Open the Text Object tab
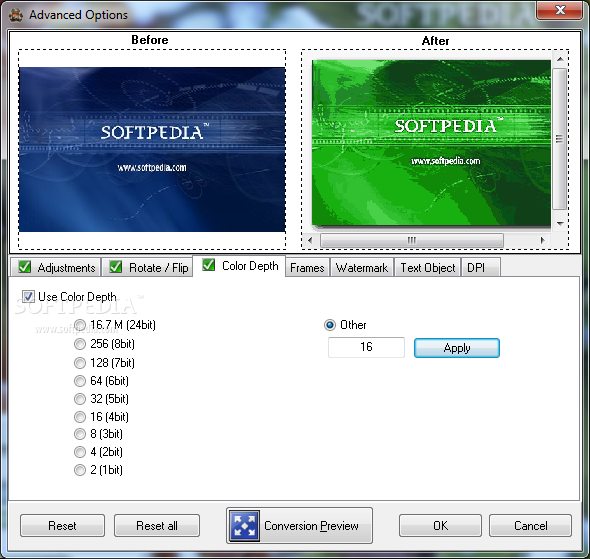The height and width of the screenshot is (559, 590). [x=427, y=268]
